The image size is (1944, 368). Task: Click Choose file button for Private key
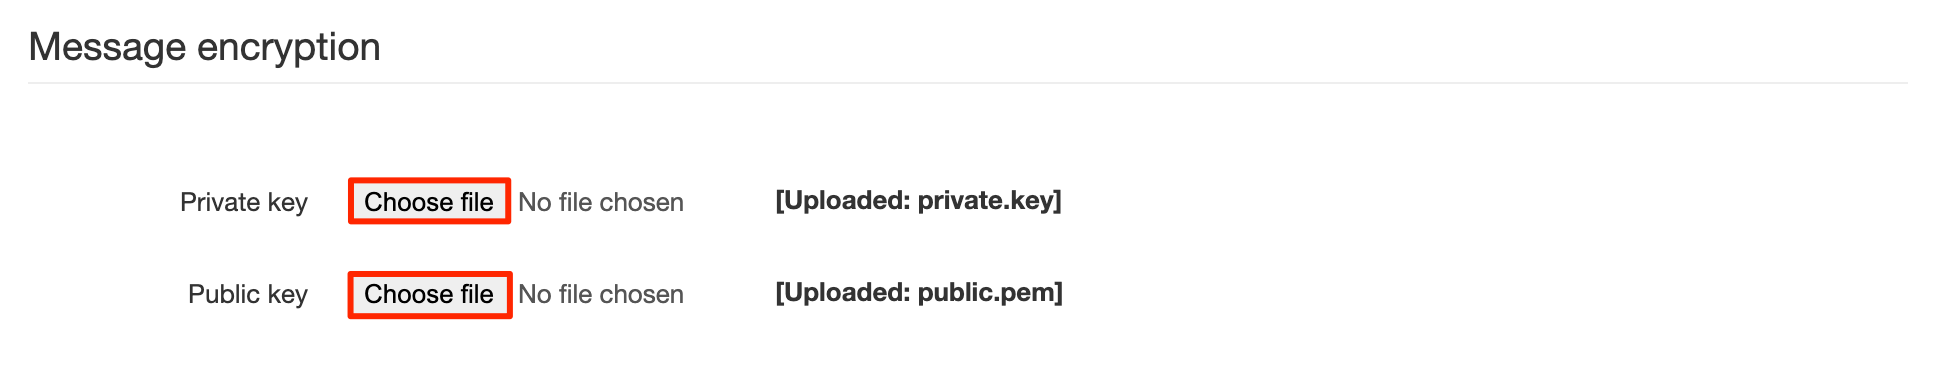click(429, 202)
